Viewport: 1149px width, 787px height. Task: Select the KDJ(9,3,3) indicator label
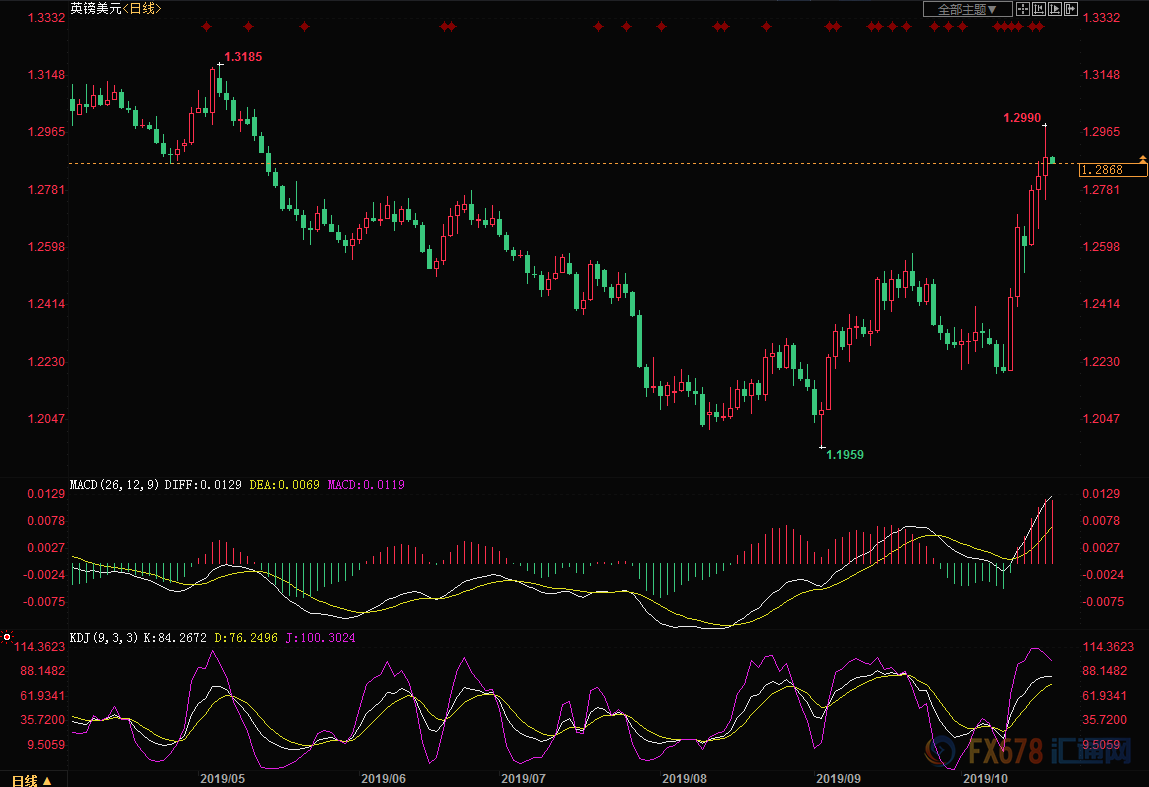(103, 637)
